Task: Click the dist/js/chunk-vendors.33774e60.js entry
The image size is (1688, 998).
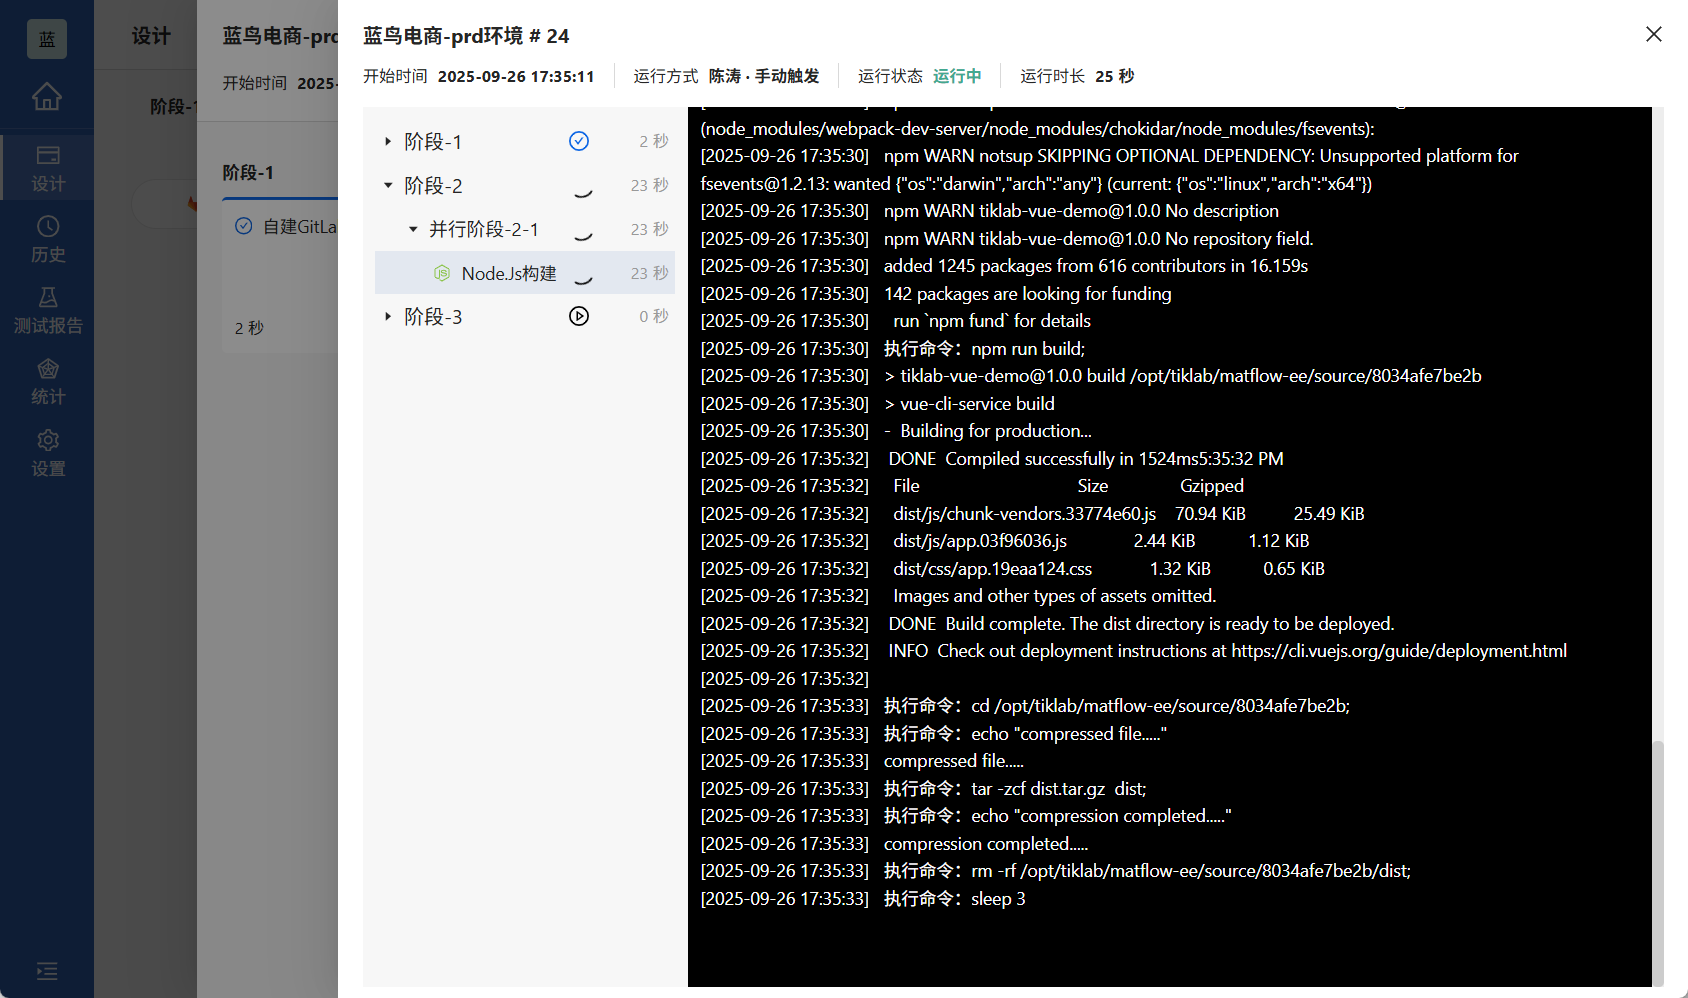Action: pyautogui.click(x=1024, y=513)
